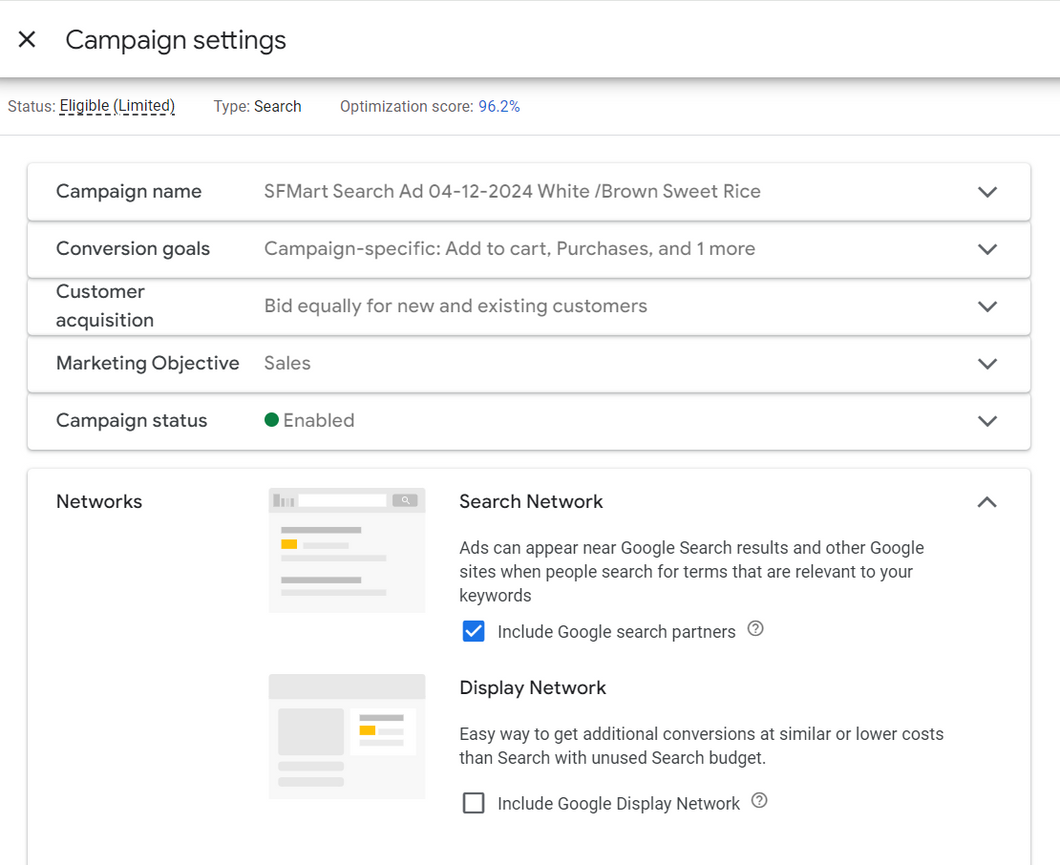This screenshot has width=1060, height=865.
Task: Click the 'Enabled' status text
Action: tap(318, 420)
